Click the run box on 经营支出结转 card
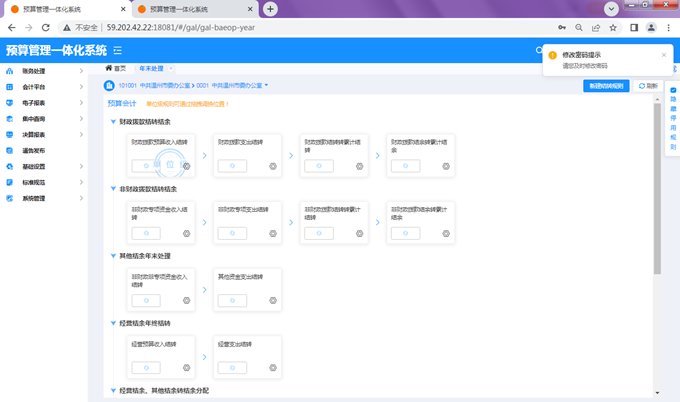The image size is (680, 402). 232,368
